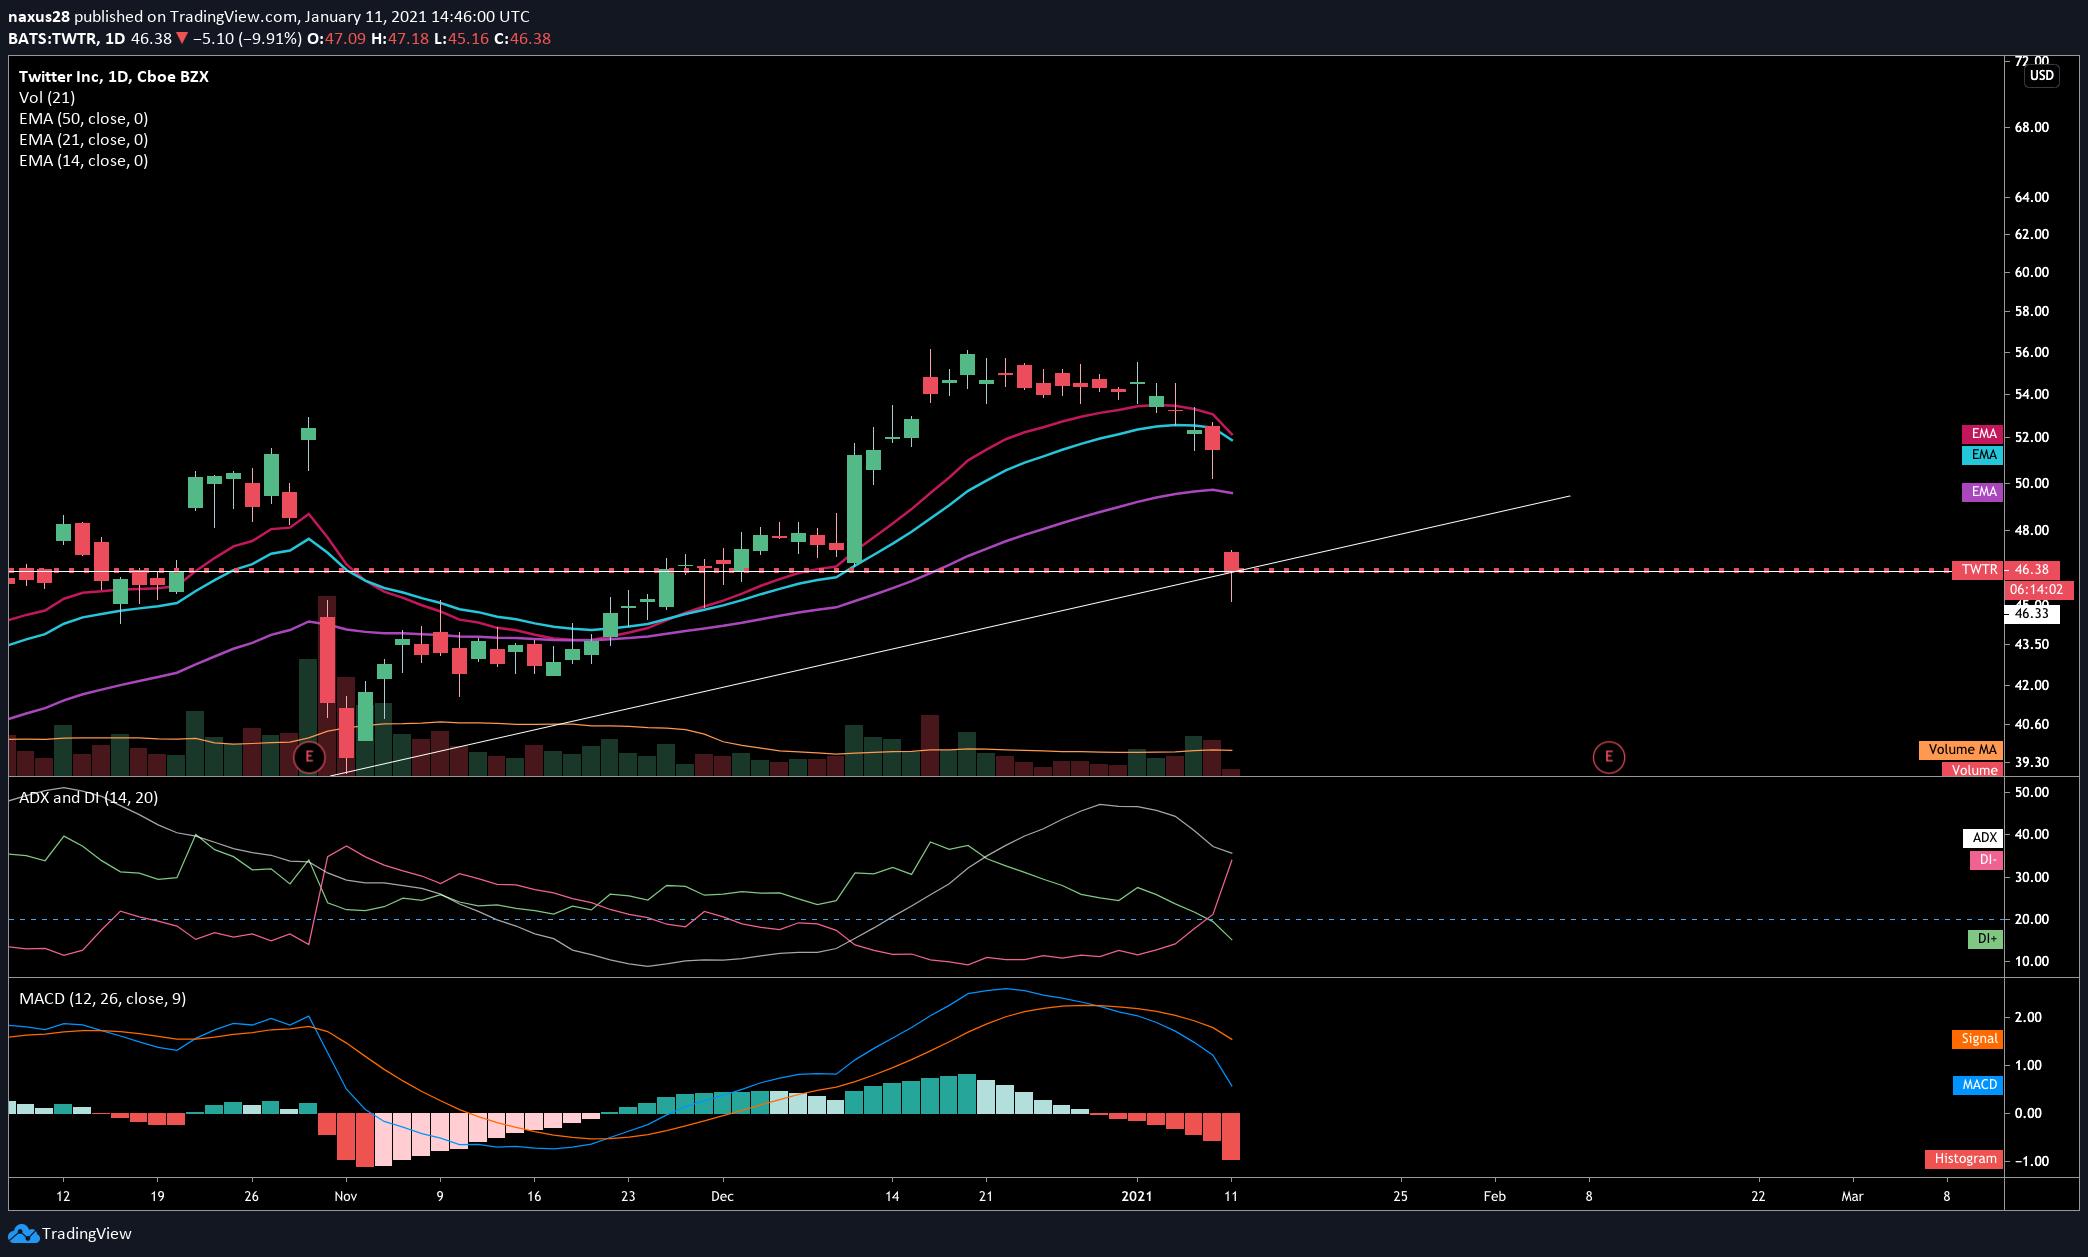Click the Nov date label on time axis
The image size is (2088, 1257).
345,1196
